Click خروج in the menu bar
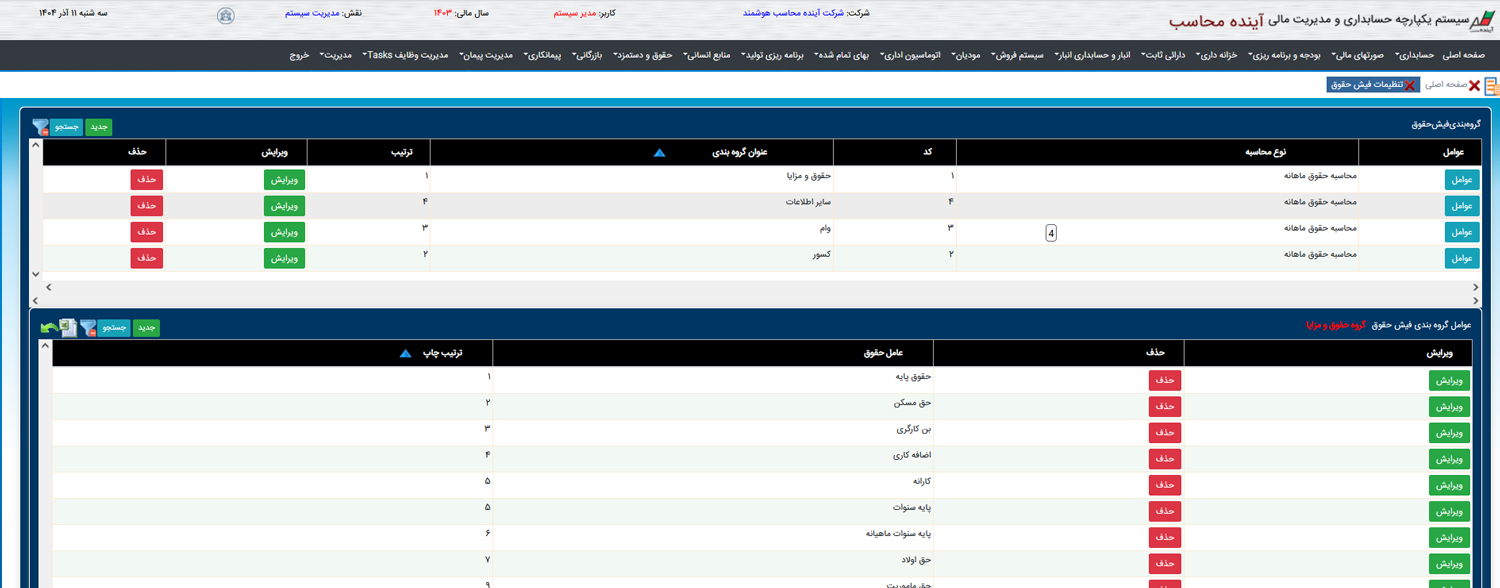Viewport: 1500px width, 588px height. [300, 55]
